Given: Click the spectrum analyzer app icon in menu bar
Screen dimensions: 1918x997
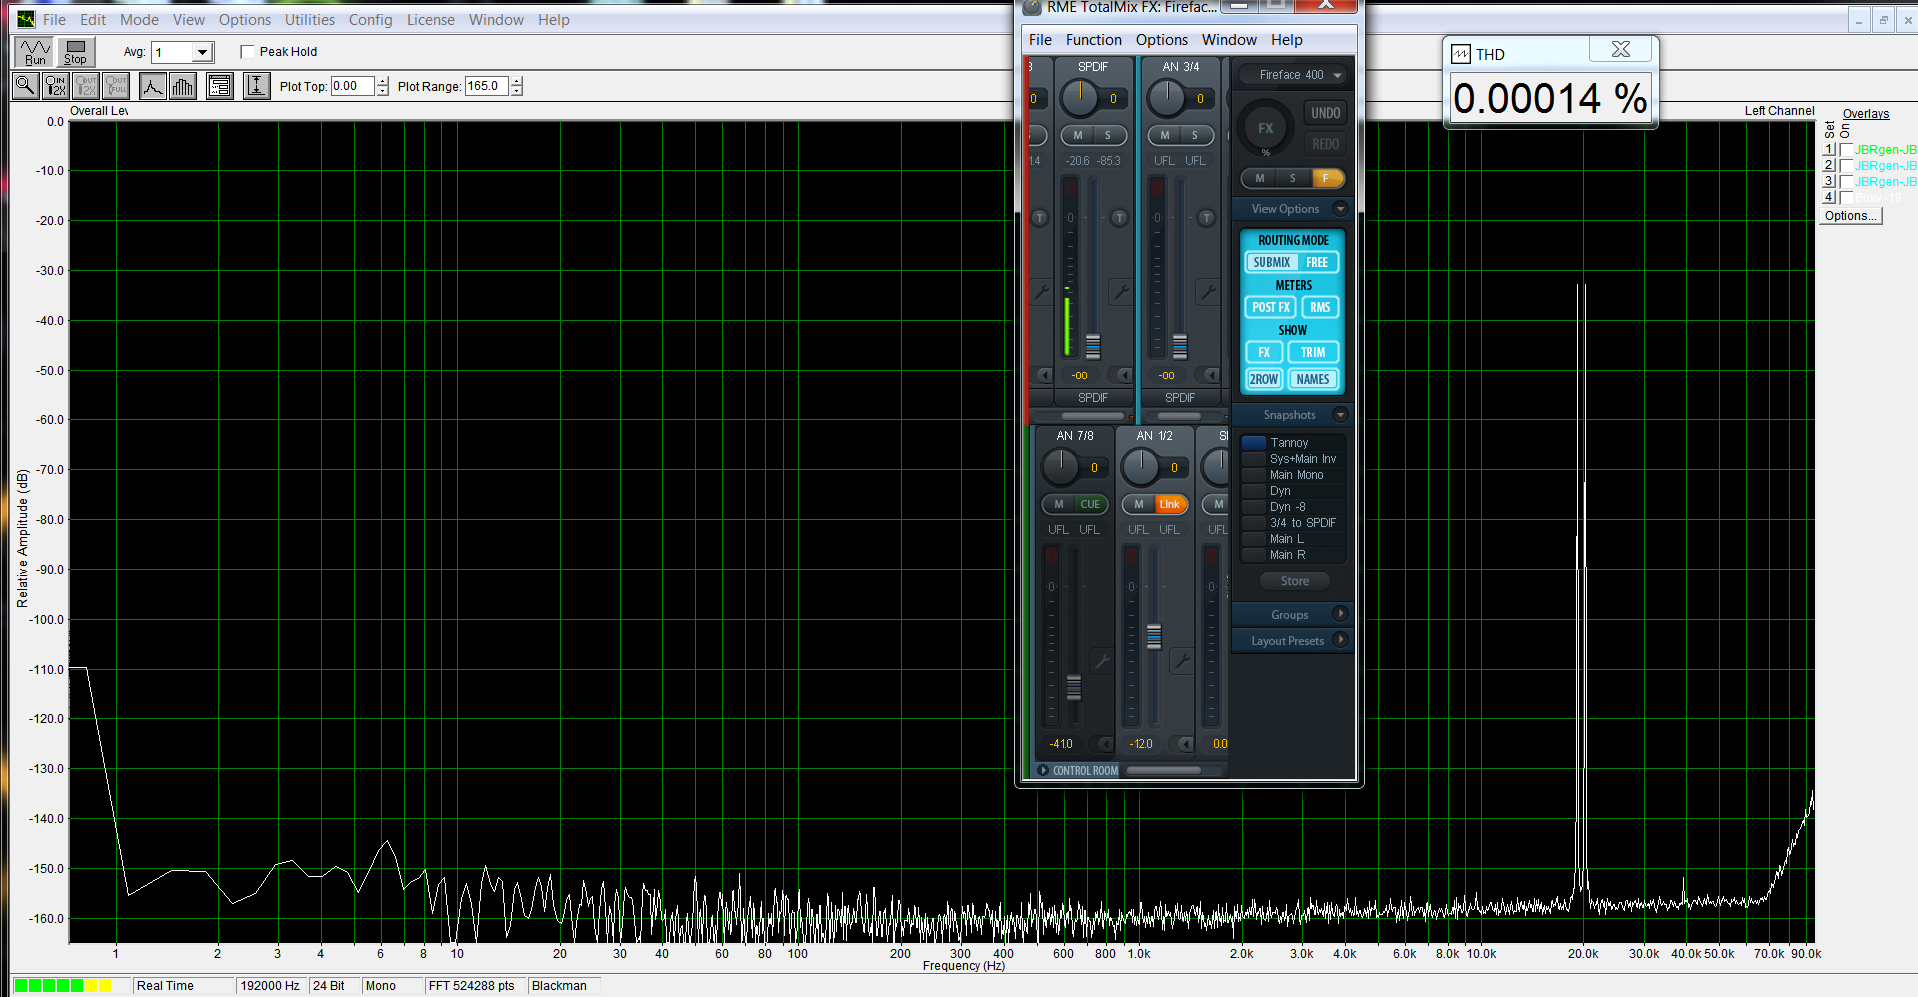Looking at the screenshot, I should click(x=26, y=20).
